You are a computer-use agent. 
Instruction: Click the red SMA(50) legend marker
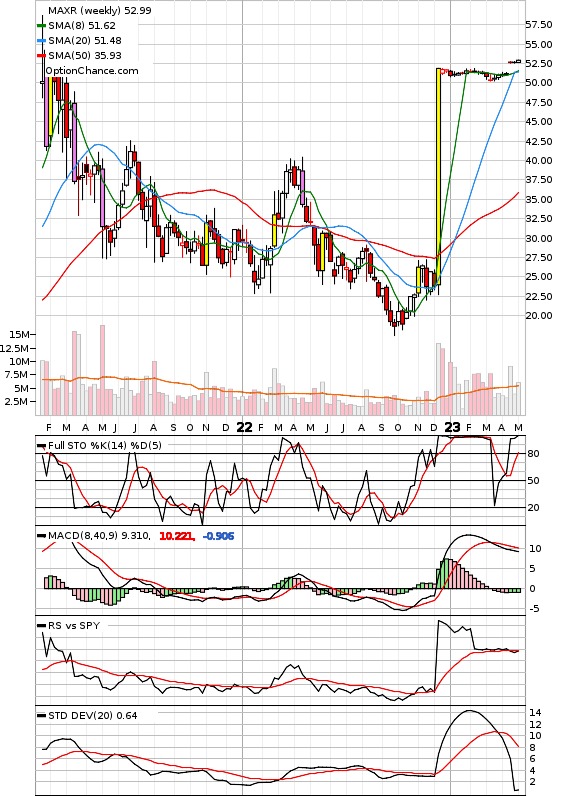coord(43,56)
